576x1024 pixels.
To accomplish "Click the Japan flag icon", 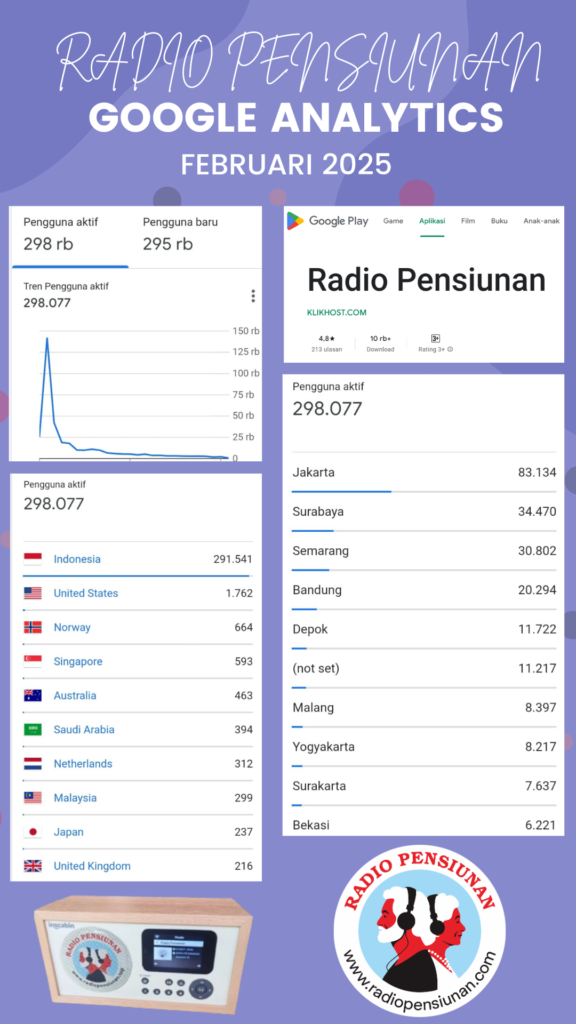I will coord(33,832).
